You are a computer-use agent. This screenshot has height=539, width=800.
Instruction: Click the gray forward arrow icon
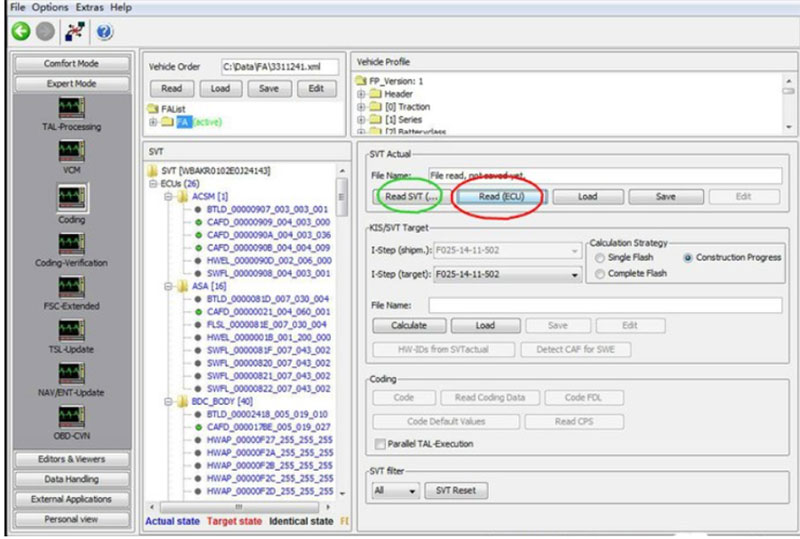click(45, 32)
